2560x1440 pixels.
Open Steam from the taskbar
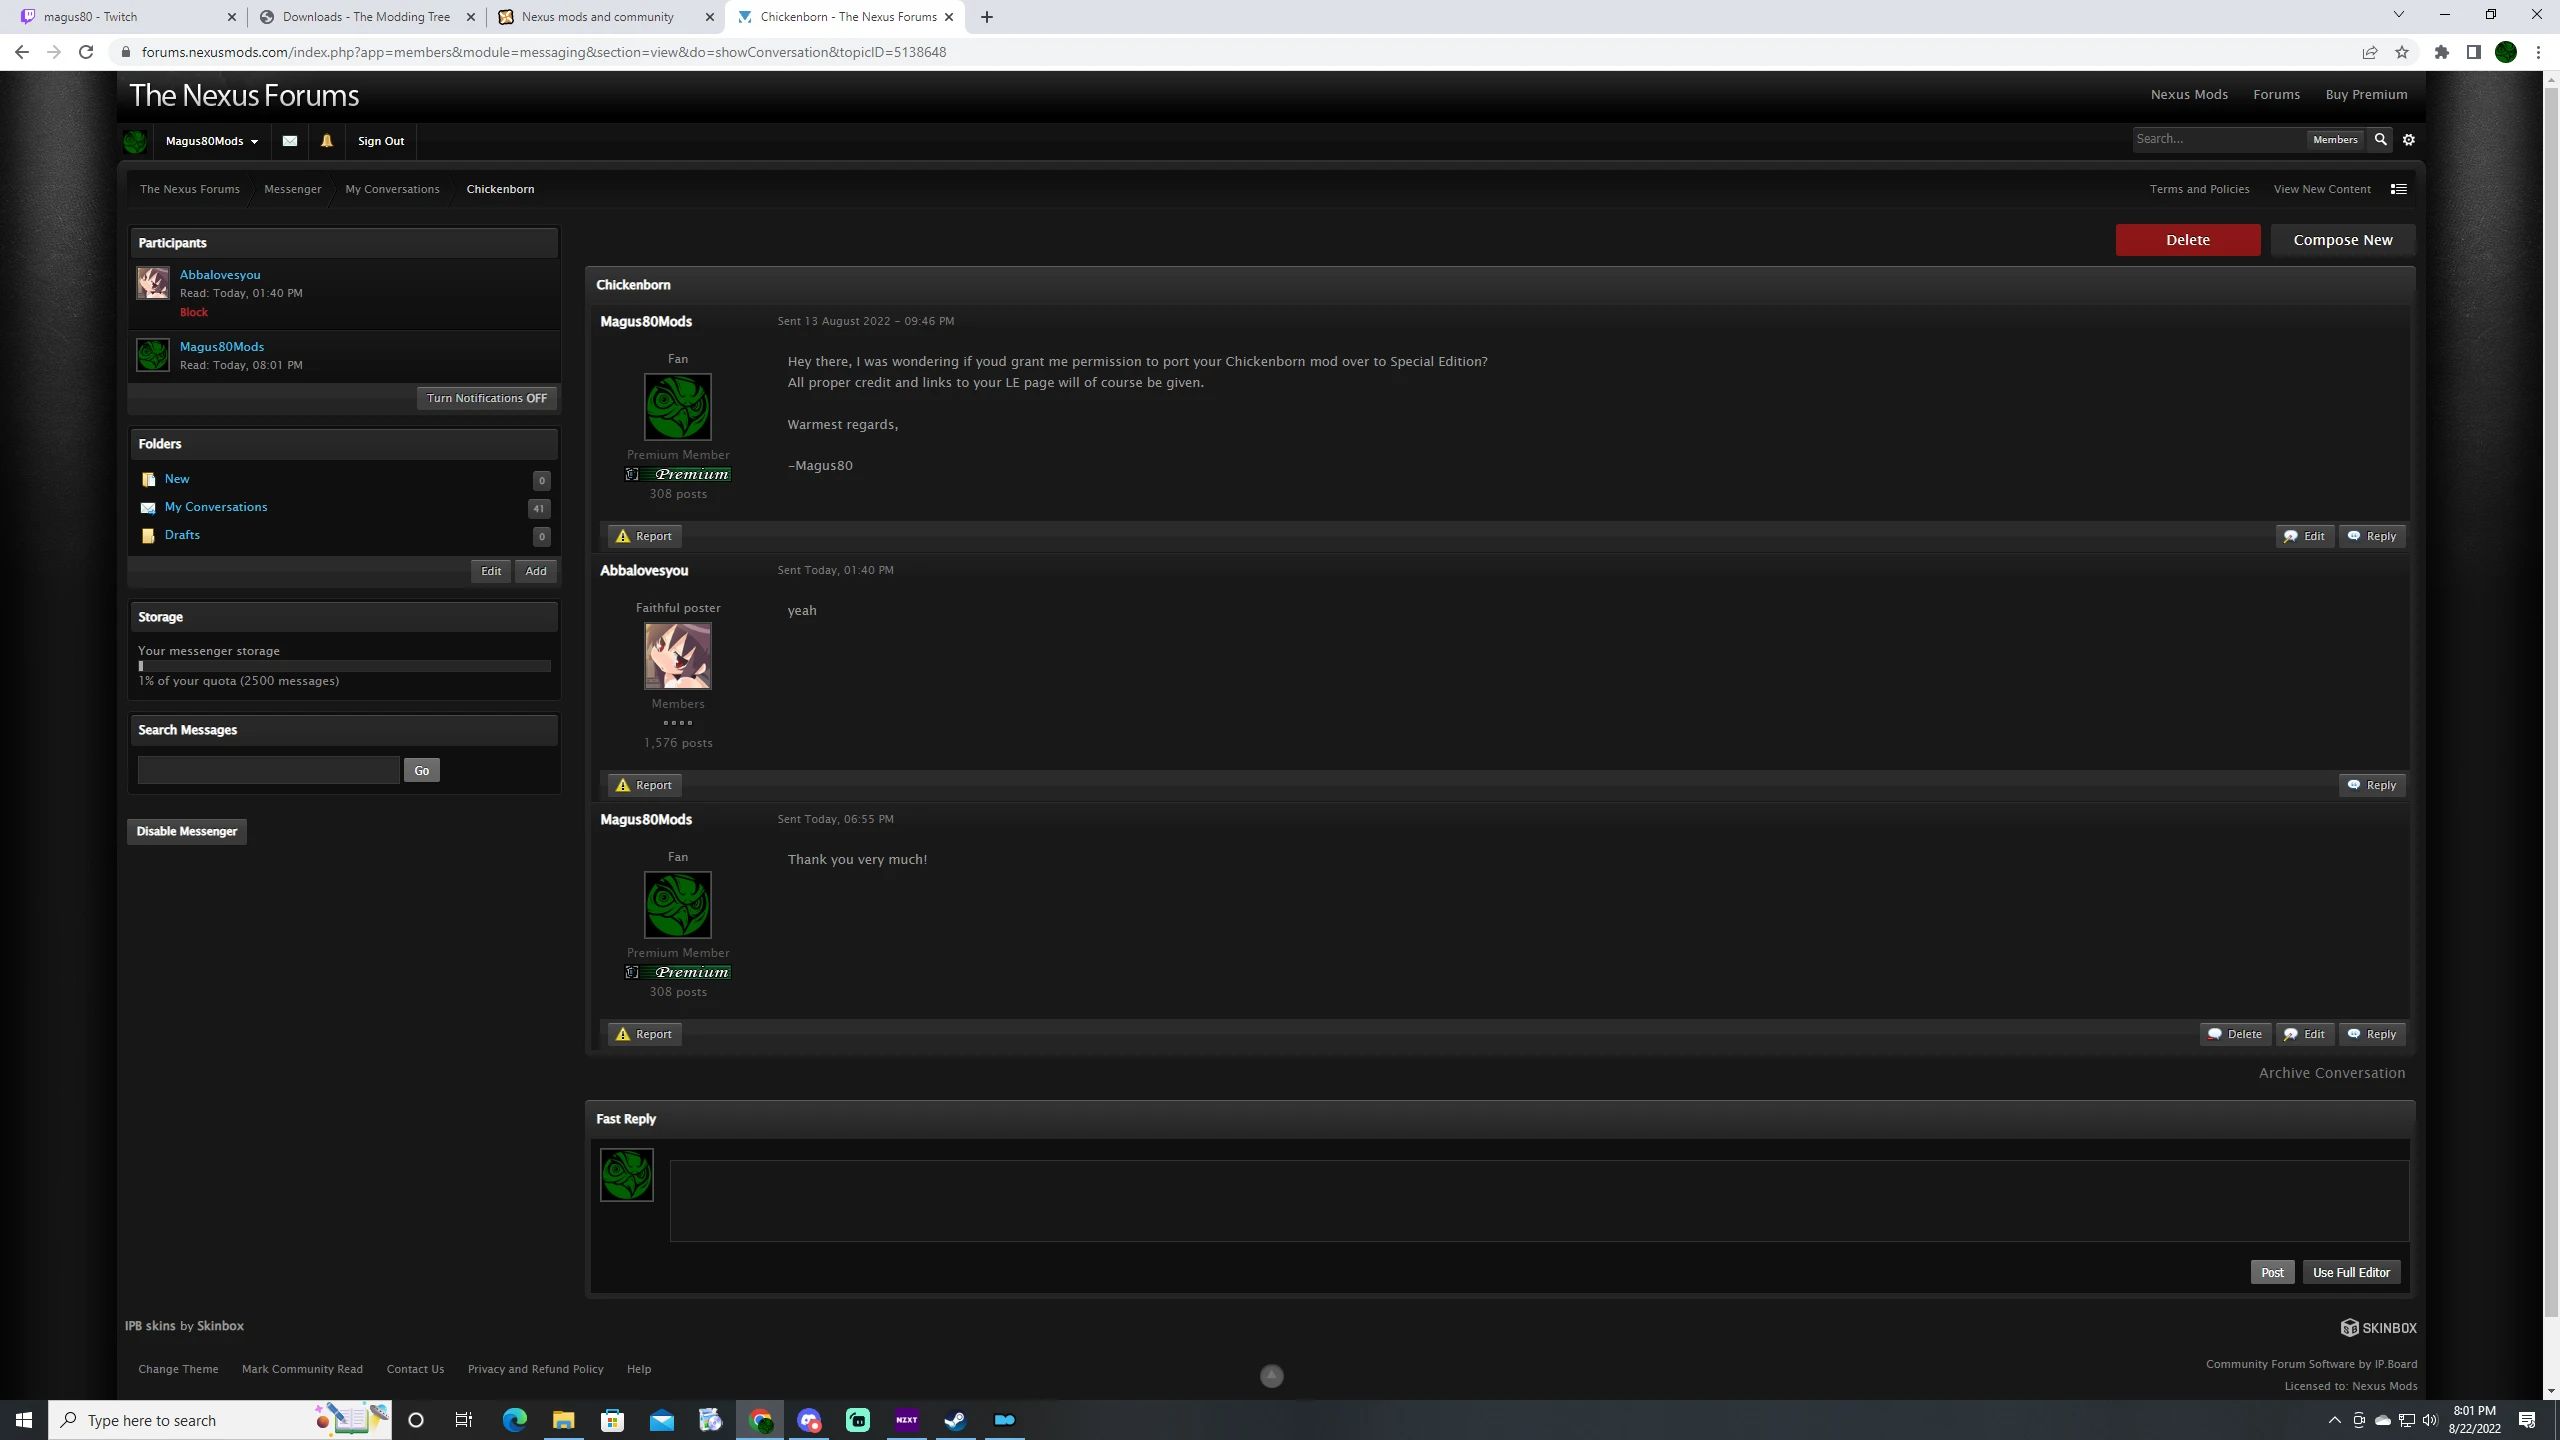955,1420
